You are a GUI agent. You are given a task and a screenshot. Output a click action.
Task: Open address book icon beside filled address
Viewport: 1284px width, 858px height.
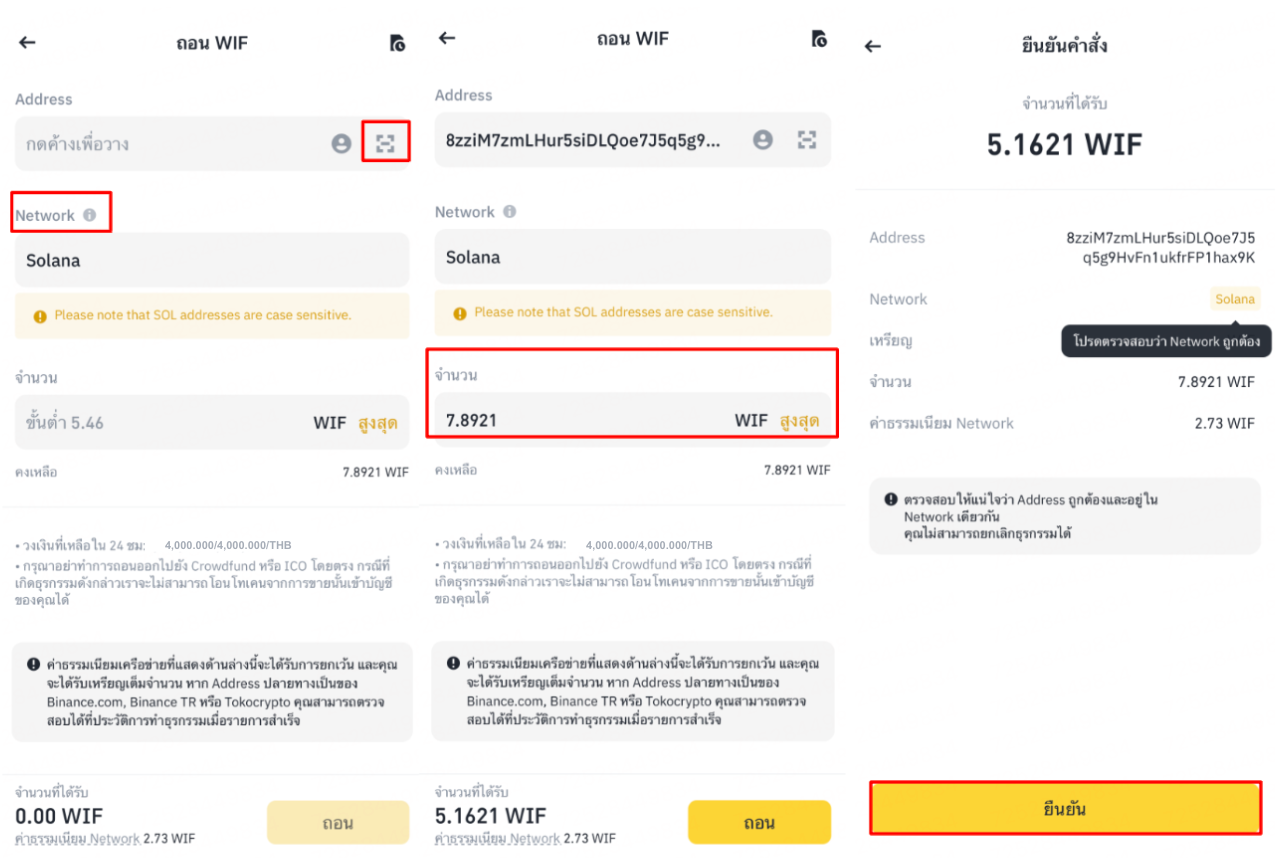tap(763, 140)
